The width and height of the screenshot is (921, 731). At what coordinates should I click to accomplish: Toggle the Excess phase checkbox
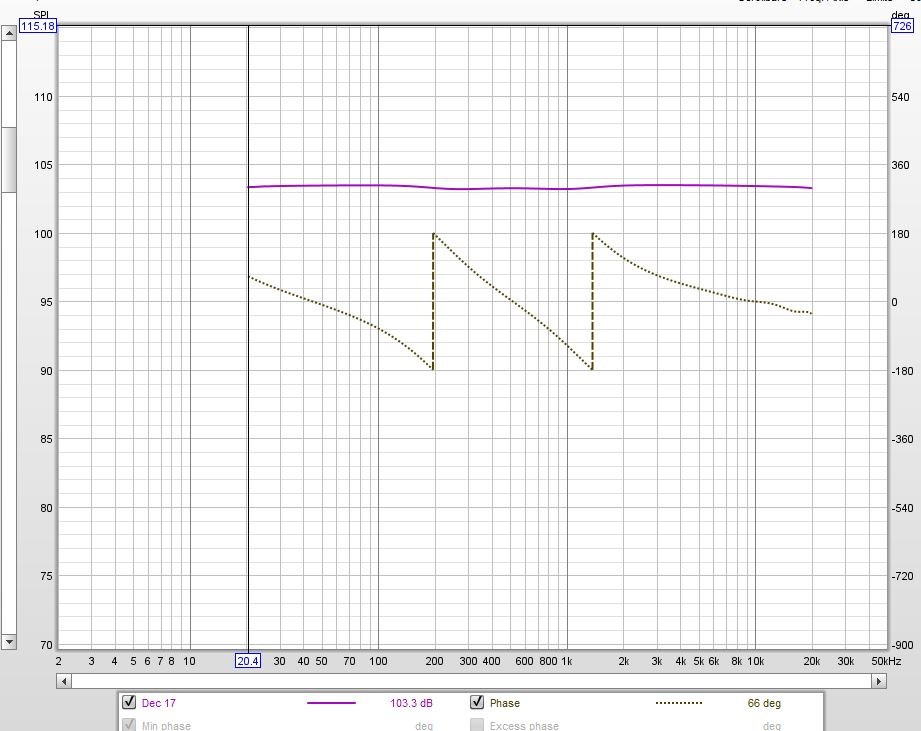(477, 725)
